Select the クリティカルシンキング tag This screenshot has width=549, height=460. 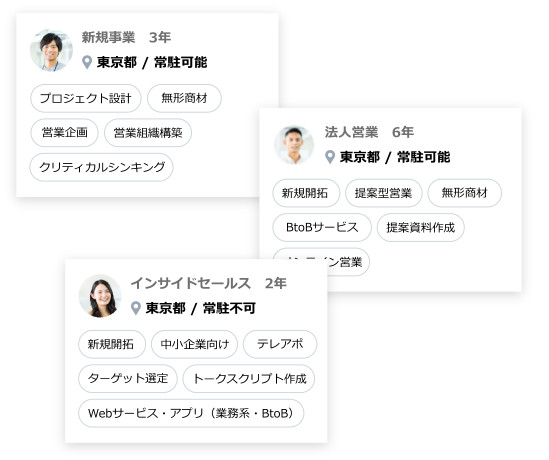pyautogui.click(x=102, y=167)
